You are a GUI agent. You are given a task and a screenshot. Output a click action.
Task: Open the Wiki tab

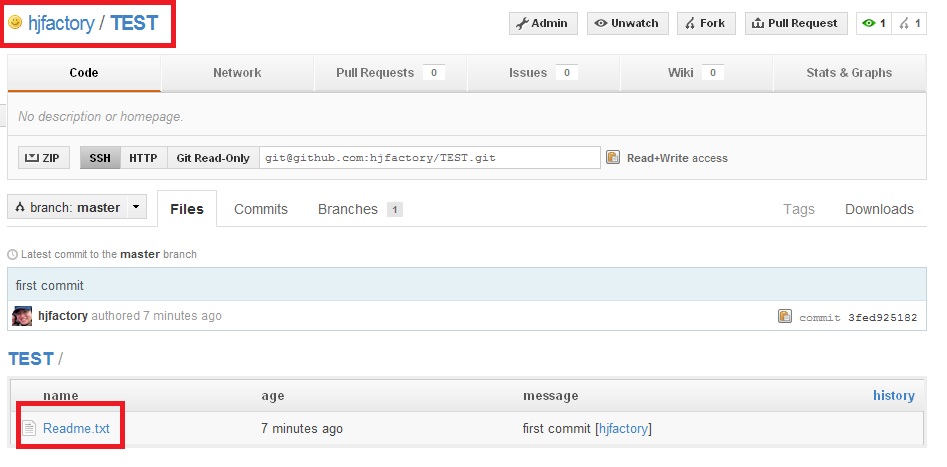[x=696, y=73]
